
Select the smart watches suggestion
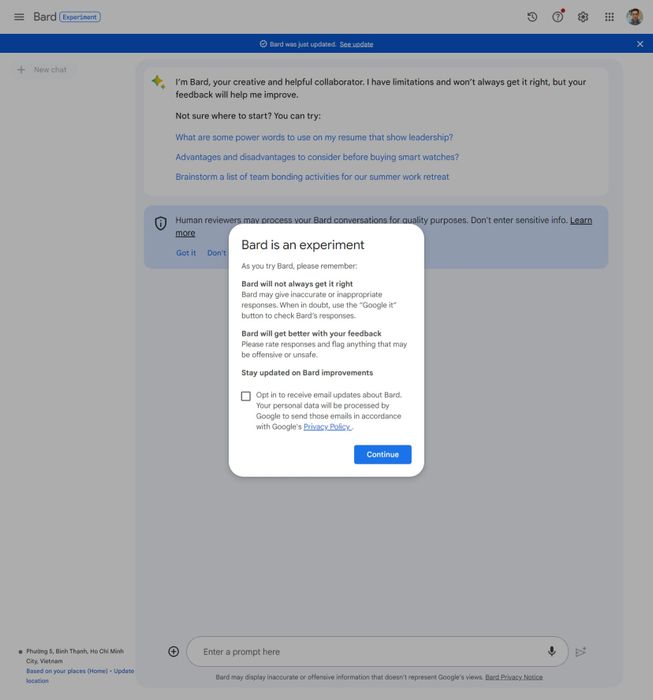pos(317,157)
